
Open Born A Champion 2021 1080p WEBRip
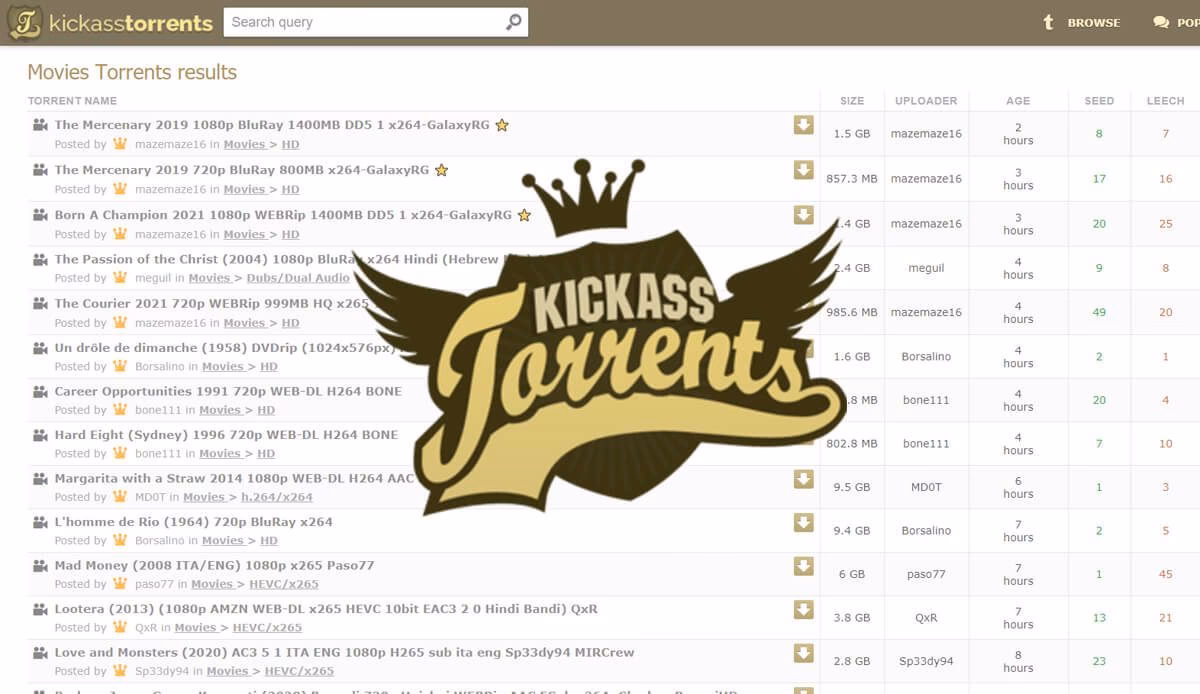click(283, 215)
